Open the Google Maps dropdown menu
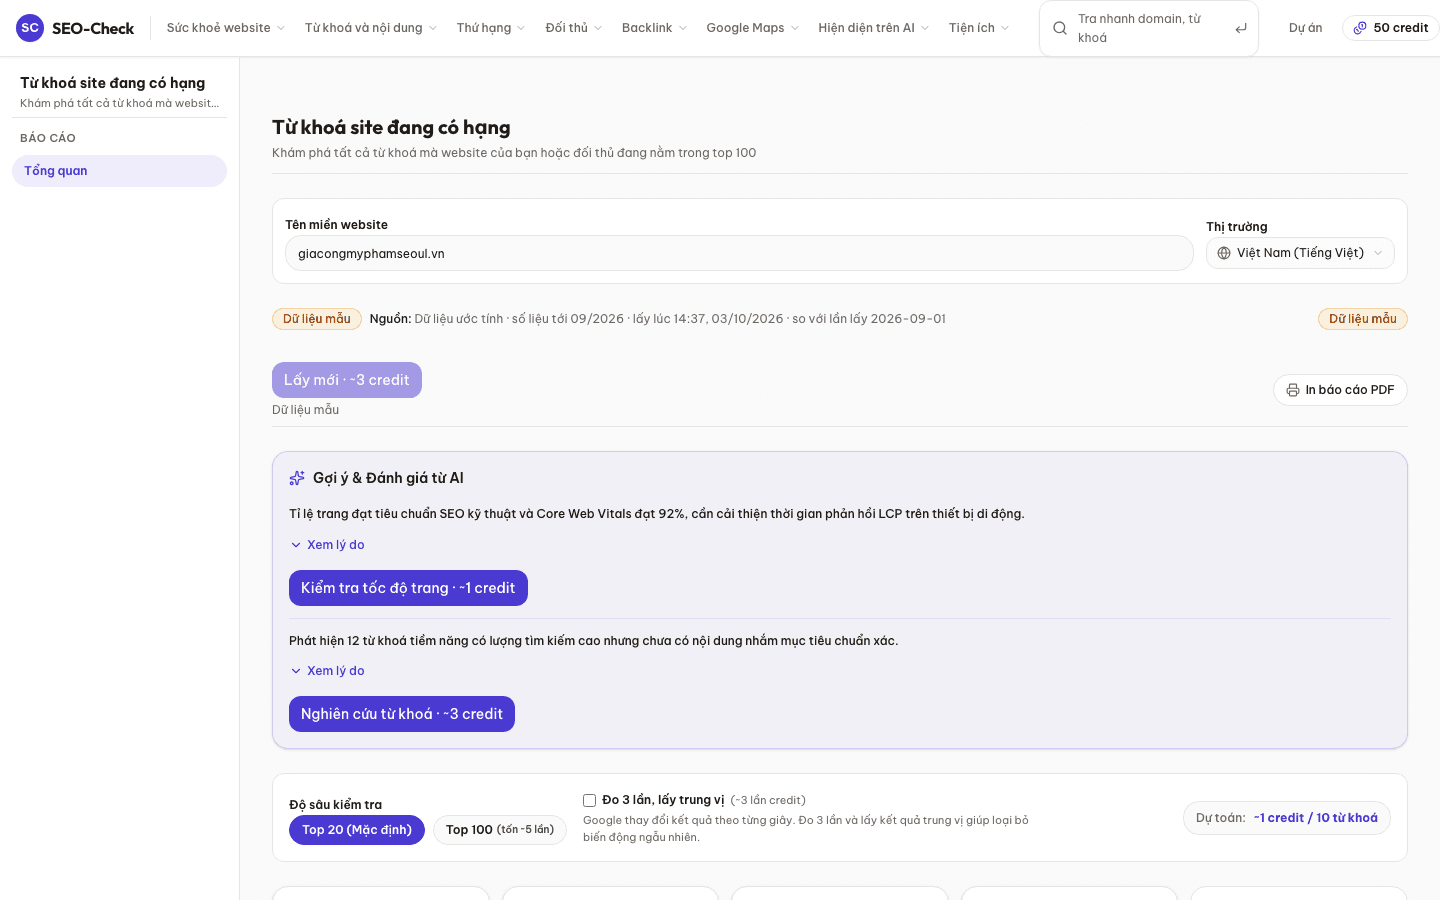The width and height of the screenshot is (1440, 900). point(753,28)
